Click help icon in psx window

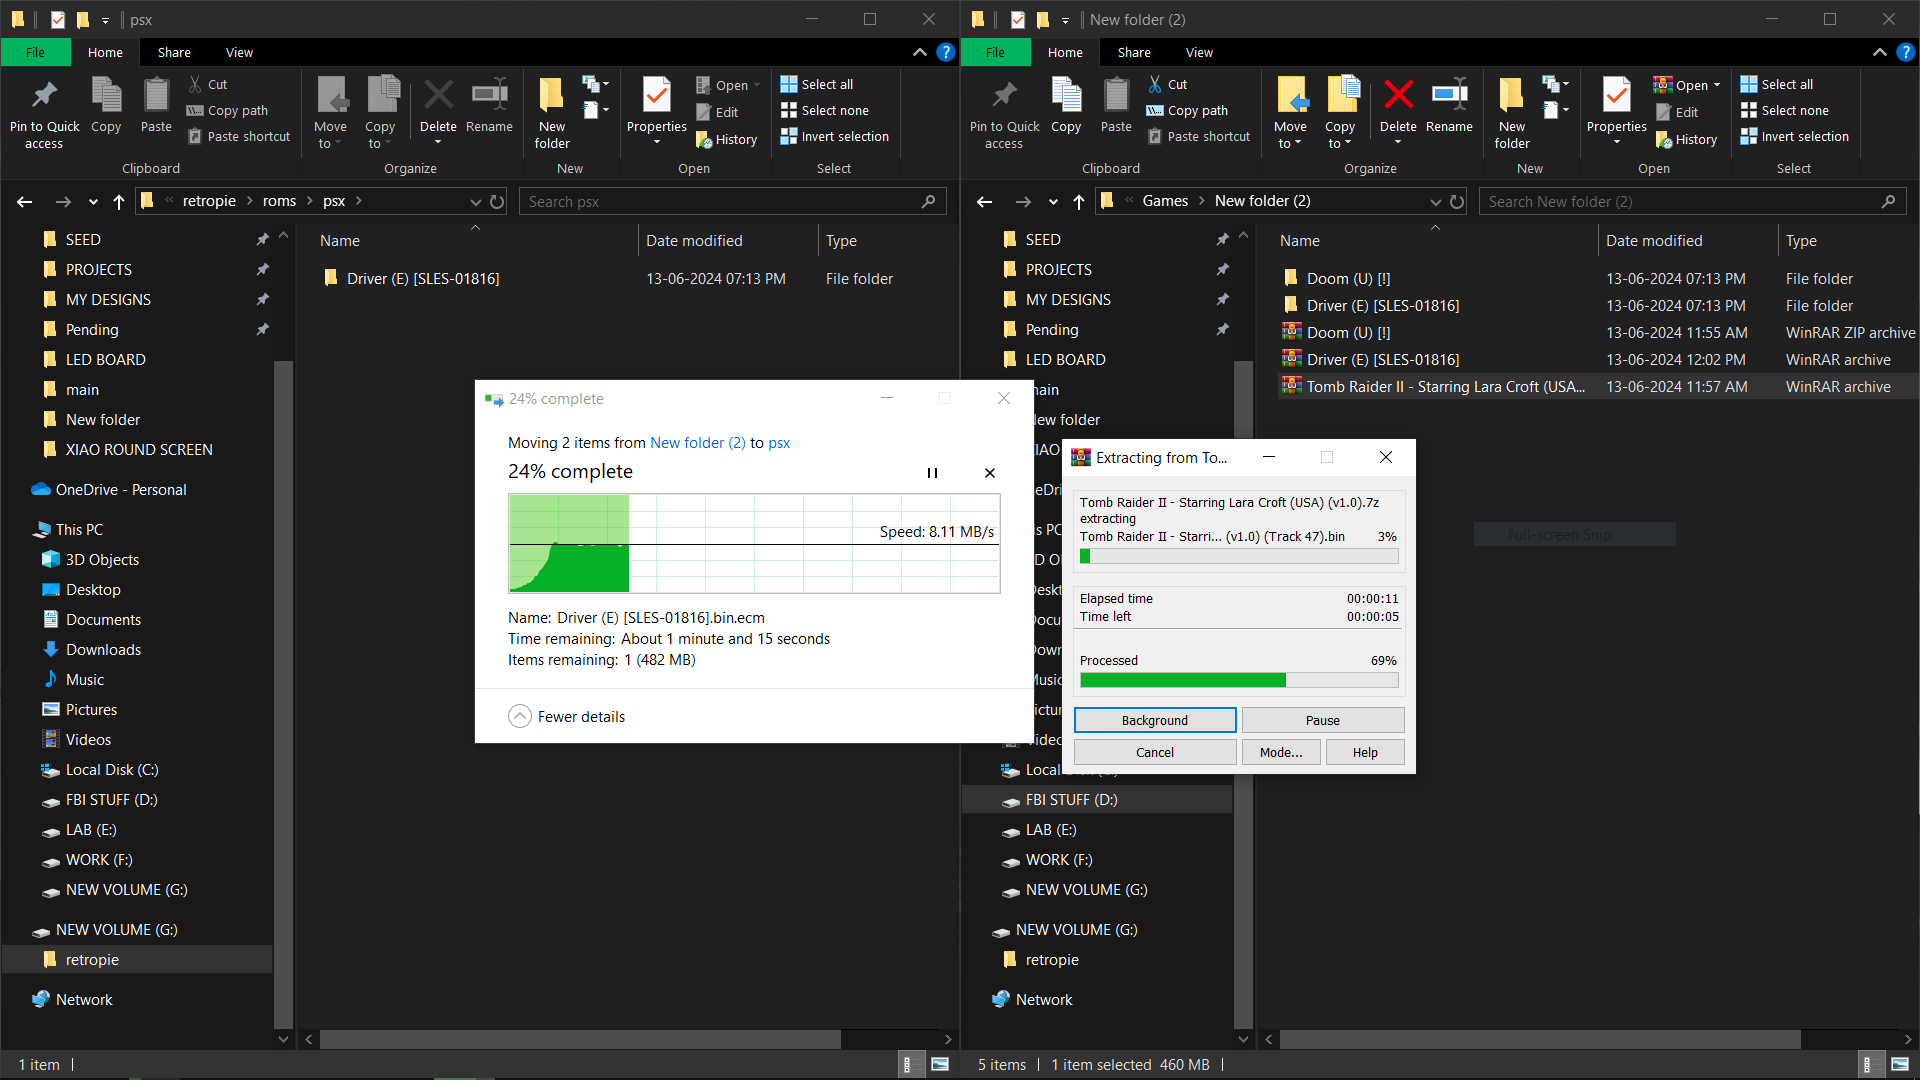(x=946, y=52)
